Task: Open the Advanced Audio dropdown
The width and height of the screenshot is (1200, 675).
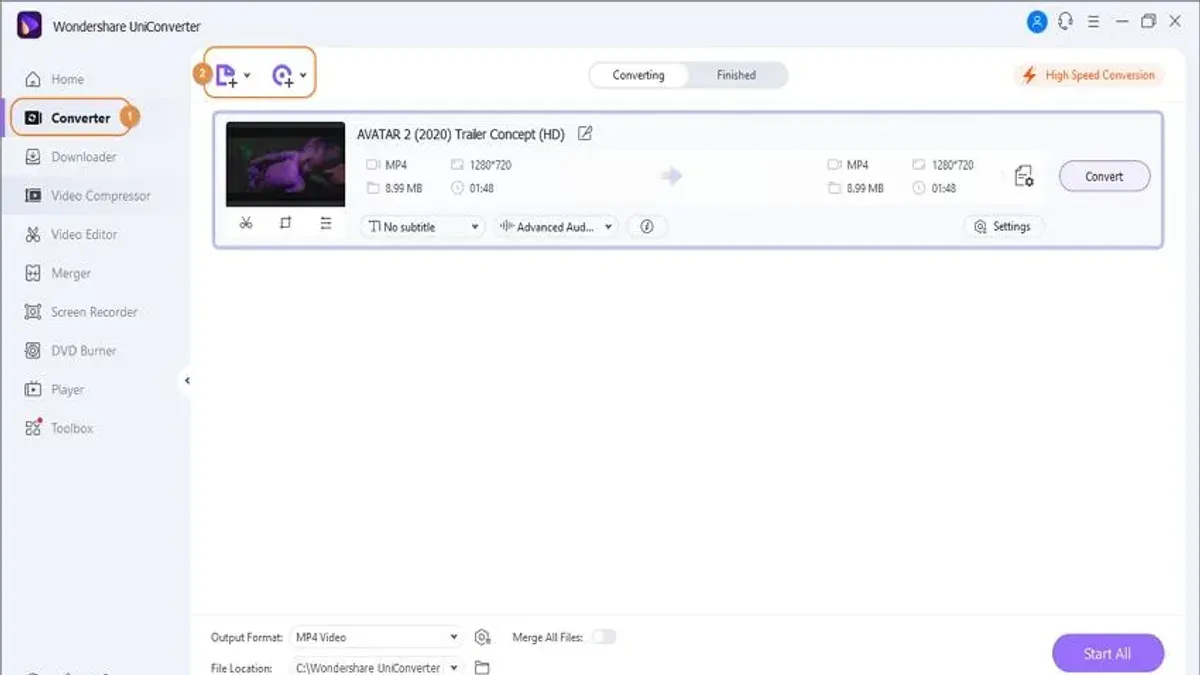Action: 555,227
